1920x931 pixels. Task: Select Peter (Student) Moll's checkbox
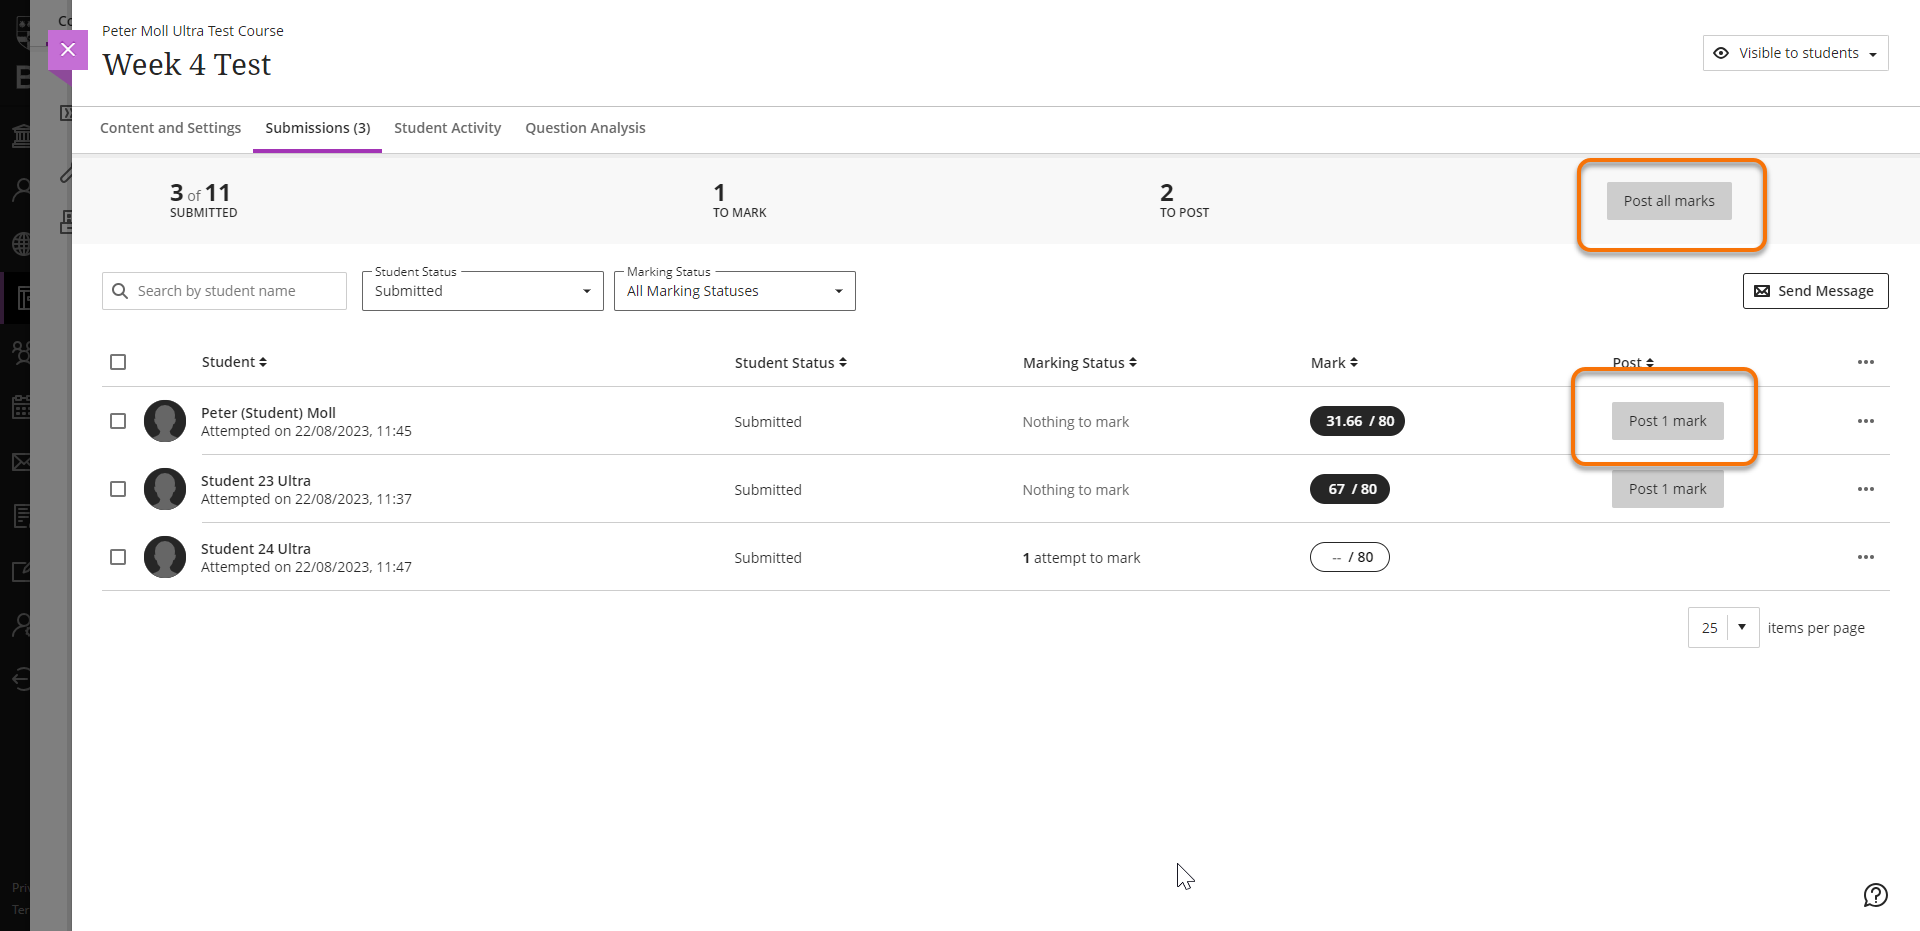pyautogui.click(x=118, y=421)
